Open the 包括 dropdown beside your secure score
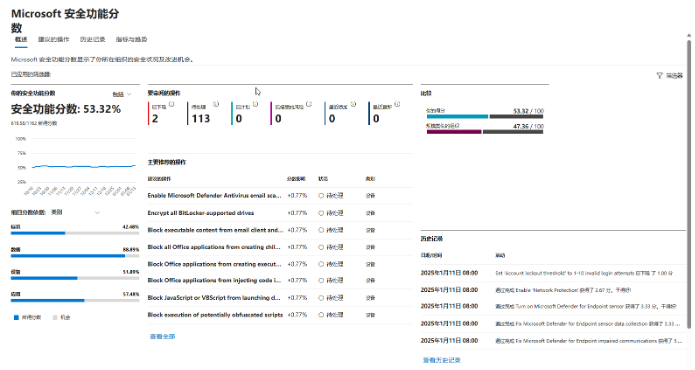Image resolution: width=695 pixels, height=370 pixels. 122,94
